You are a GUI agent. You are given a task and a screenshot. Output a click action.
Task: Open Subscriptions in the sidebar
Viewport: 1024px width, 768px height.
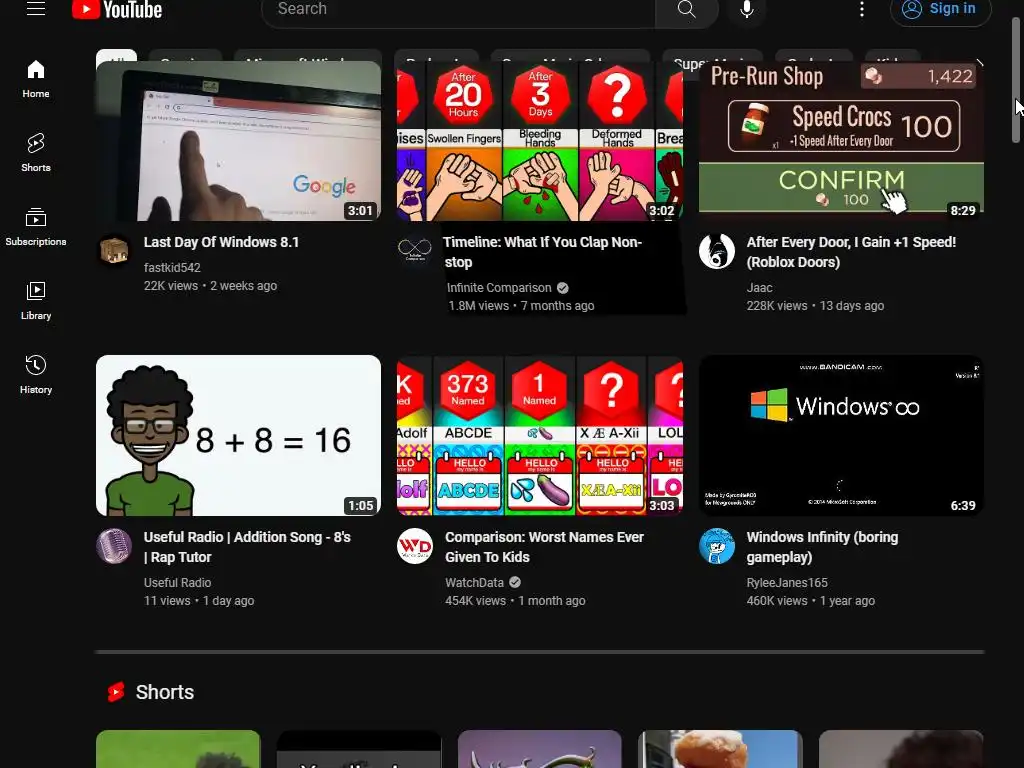tap(36, 227)
